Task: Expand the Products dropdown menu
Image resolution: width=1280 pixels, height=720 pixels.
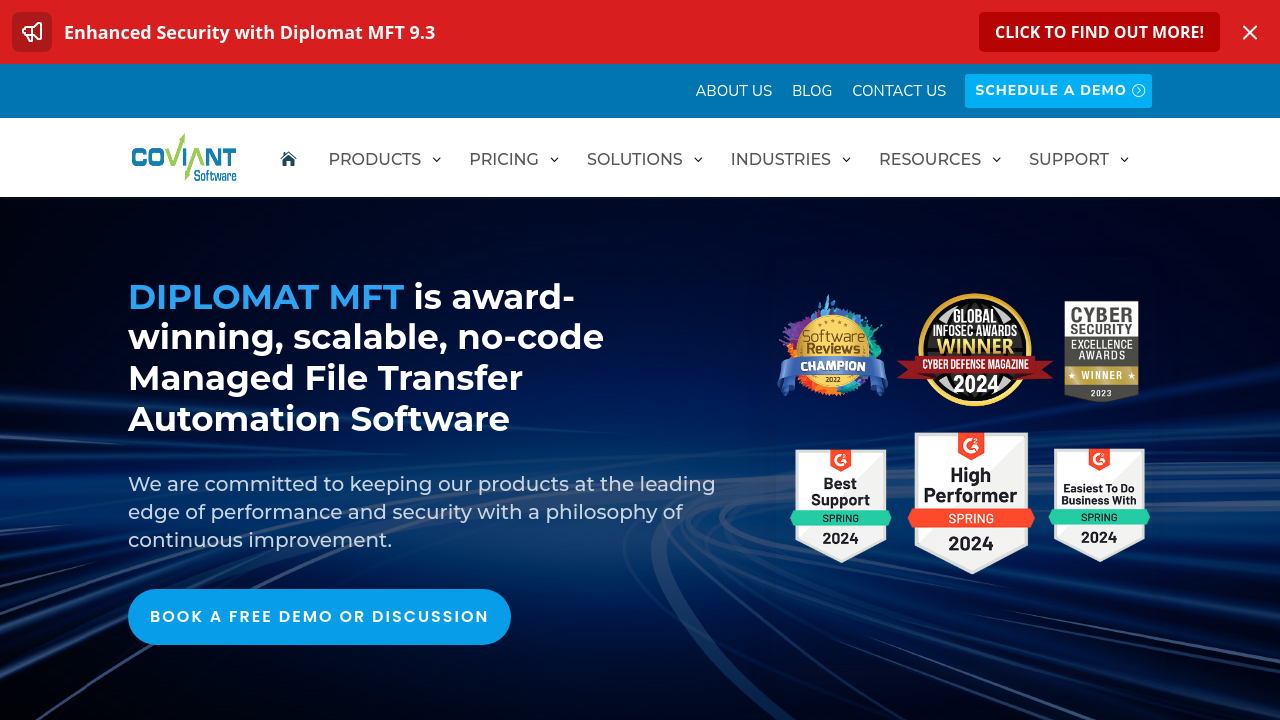Action: click(x=384, y=159)
